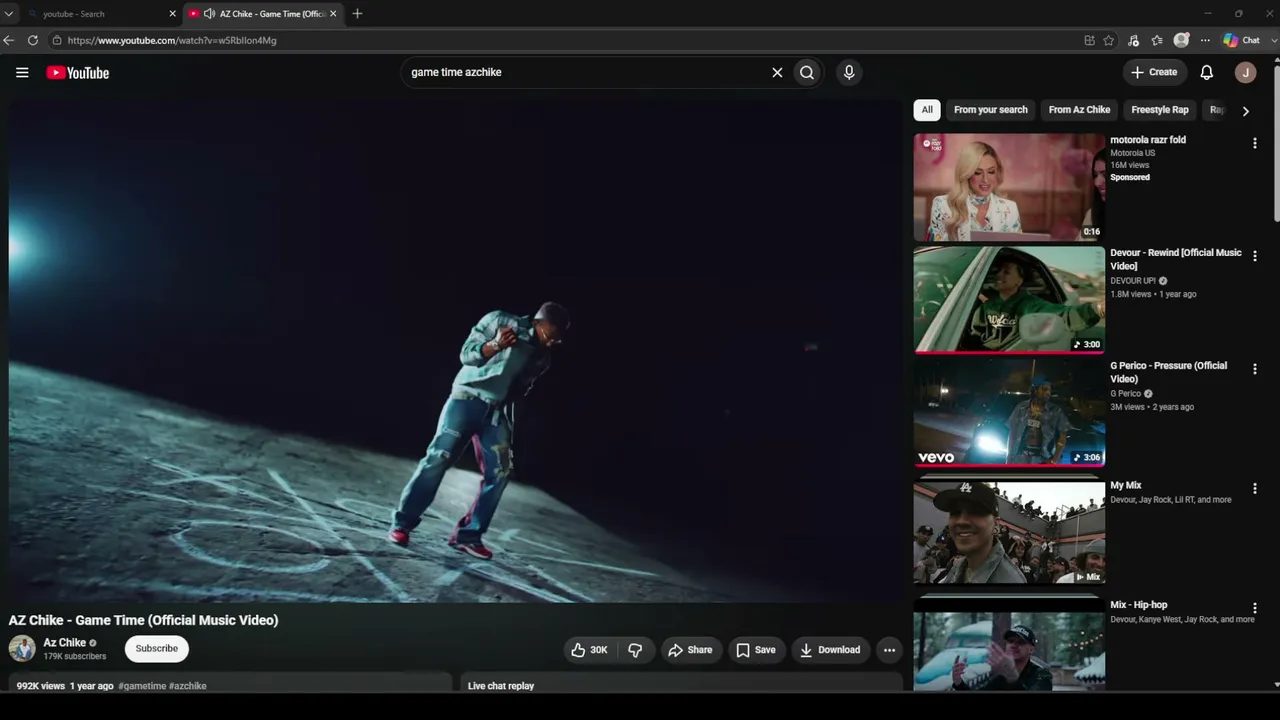Screen dimensions: 1280x720
Task: Start voice search with the microphone
Action: click(849, 72)
